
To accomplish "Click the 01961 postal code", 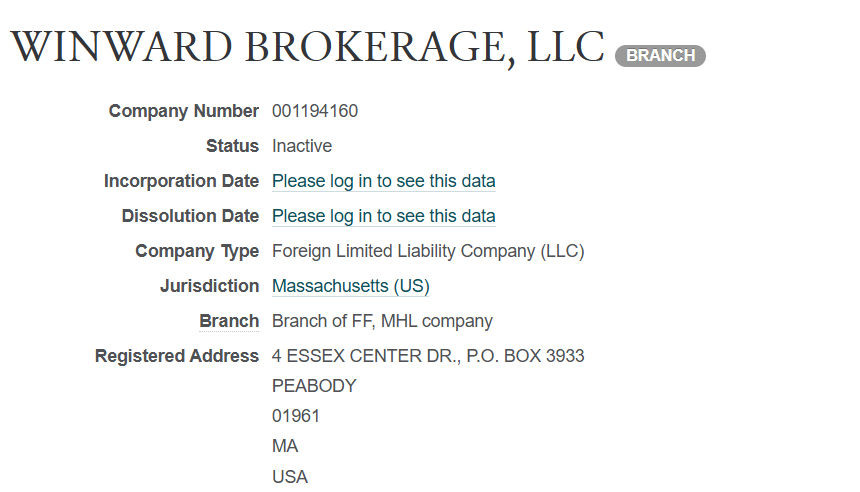I will click(295, 416).
